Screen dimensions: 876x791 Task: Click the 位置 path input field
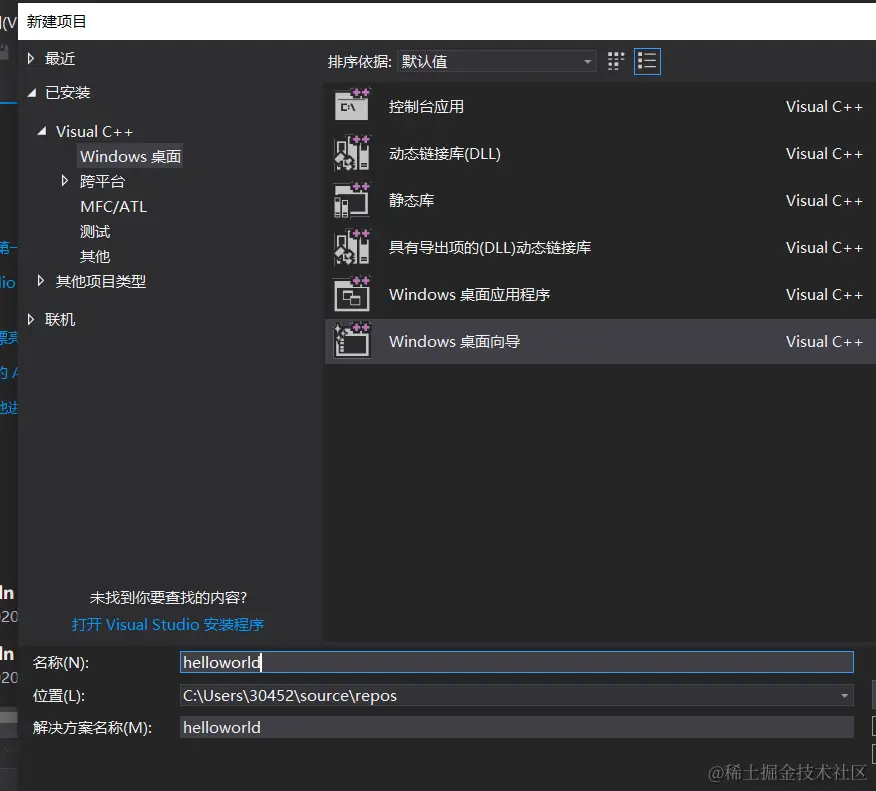[x=517, y=695]
